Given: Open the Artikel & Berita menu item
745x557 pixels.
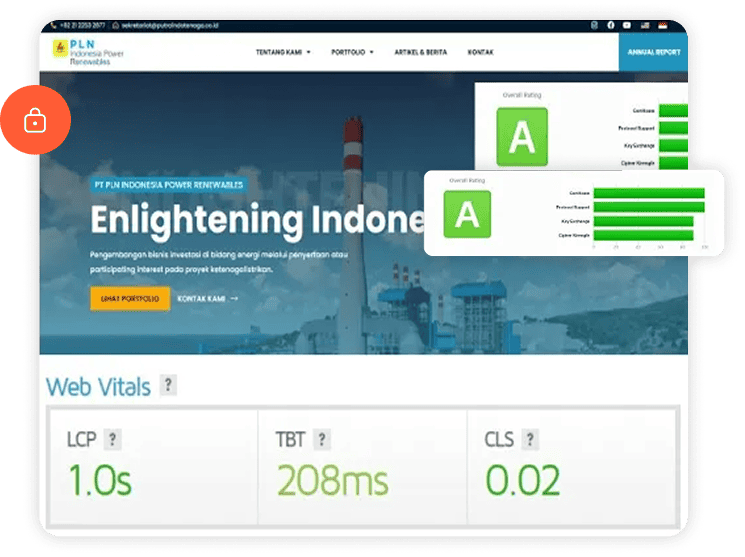Looking at the screenshot, I should pyautogui.click(x=420, y=51).
